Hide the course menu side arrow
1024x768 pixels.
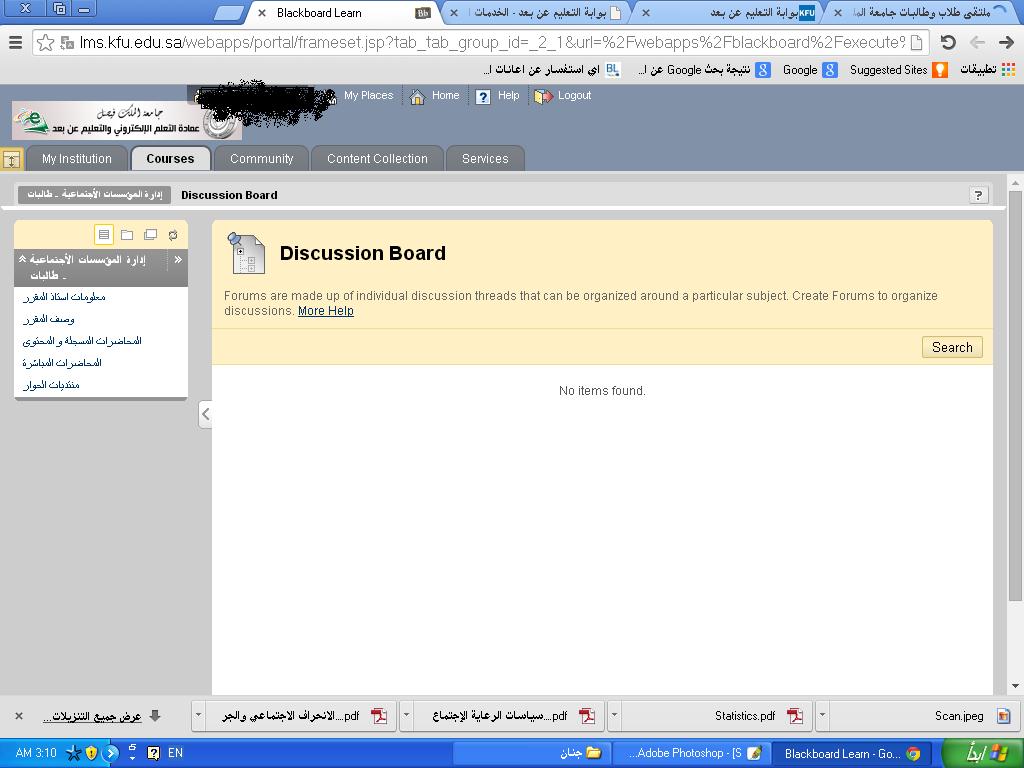[205, 414]
